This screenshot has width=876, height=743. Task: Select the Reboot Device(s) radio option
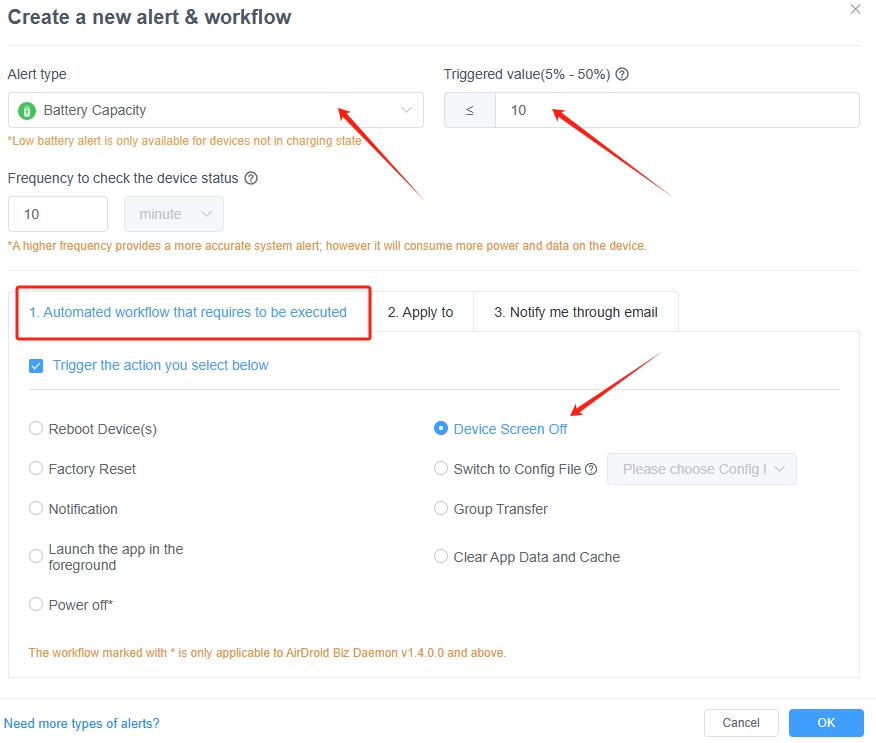tap(36, 429)
